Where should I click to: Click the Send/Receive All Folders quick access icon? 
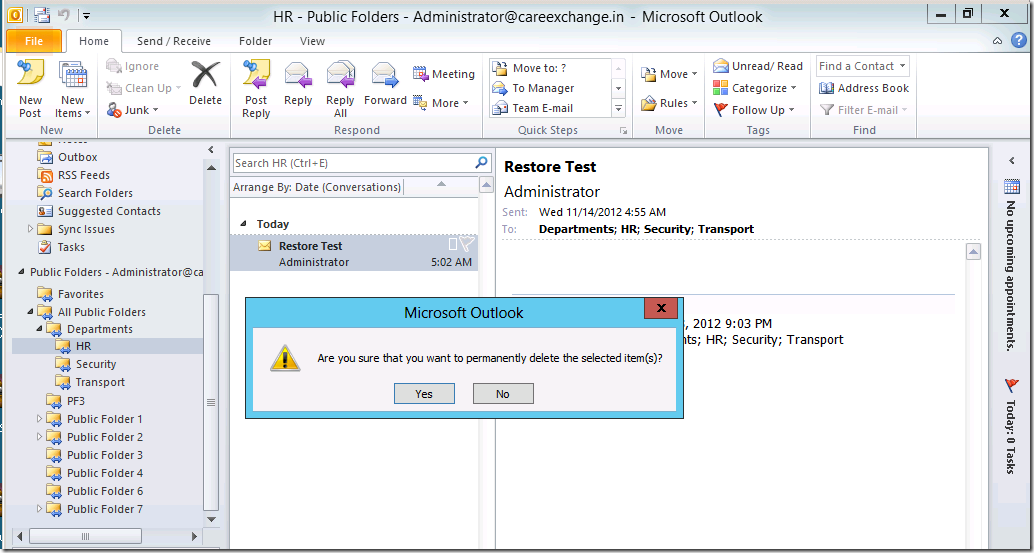41,15
